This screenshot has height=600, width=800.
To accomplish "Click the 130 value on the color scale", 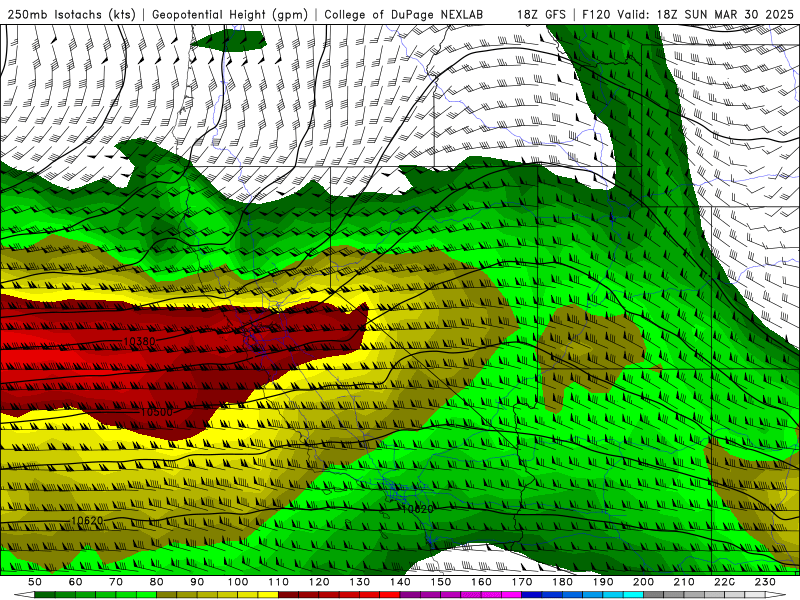I will (x=360, y=582).
